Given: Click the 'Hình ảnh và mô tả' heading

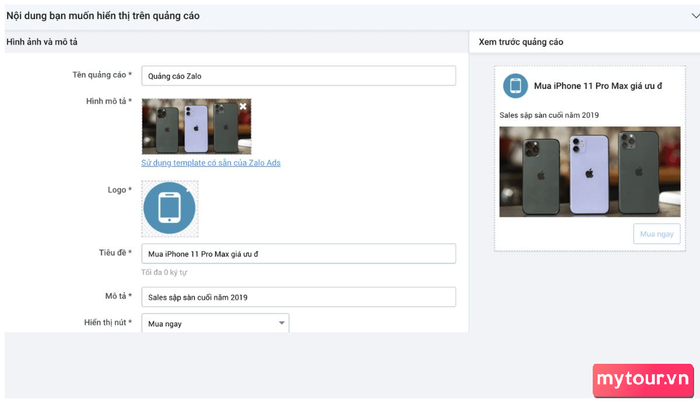Looking at the screenshot, I should (42, 42).
